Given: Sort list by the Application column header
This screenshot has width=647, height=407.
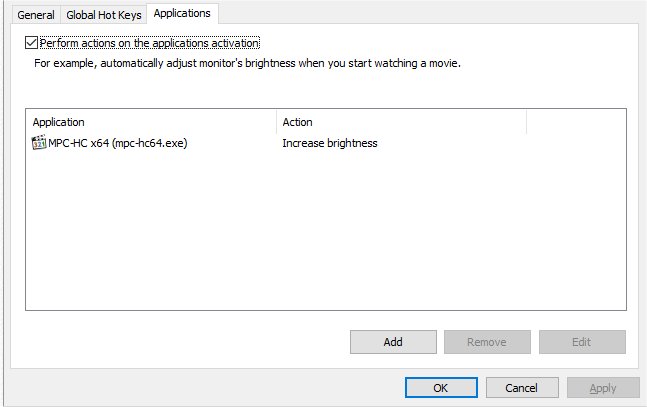Looking at the screenshot, I should pyautogui.click(x=150, y=122).
